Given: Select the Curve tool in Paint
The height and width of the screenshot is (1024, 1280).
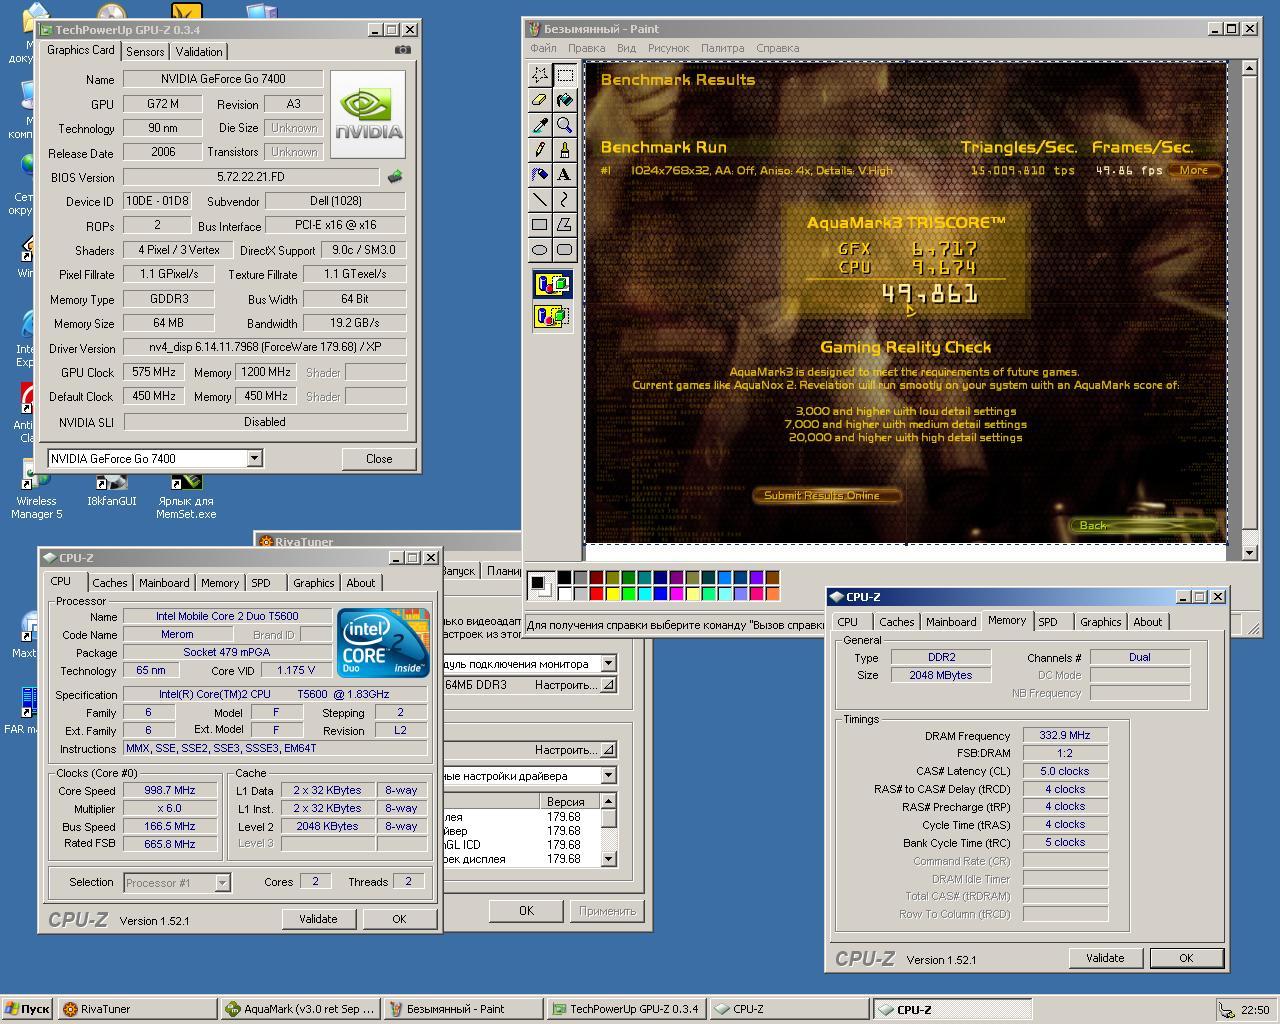Looking at the screenshot, I should 565,200.
